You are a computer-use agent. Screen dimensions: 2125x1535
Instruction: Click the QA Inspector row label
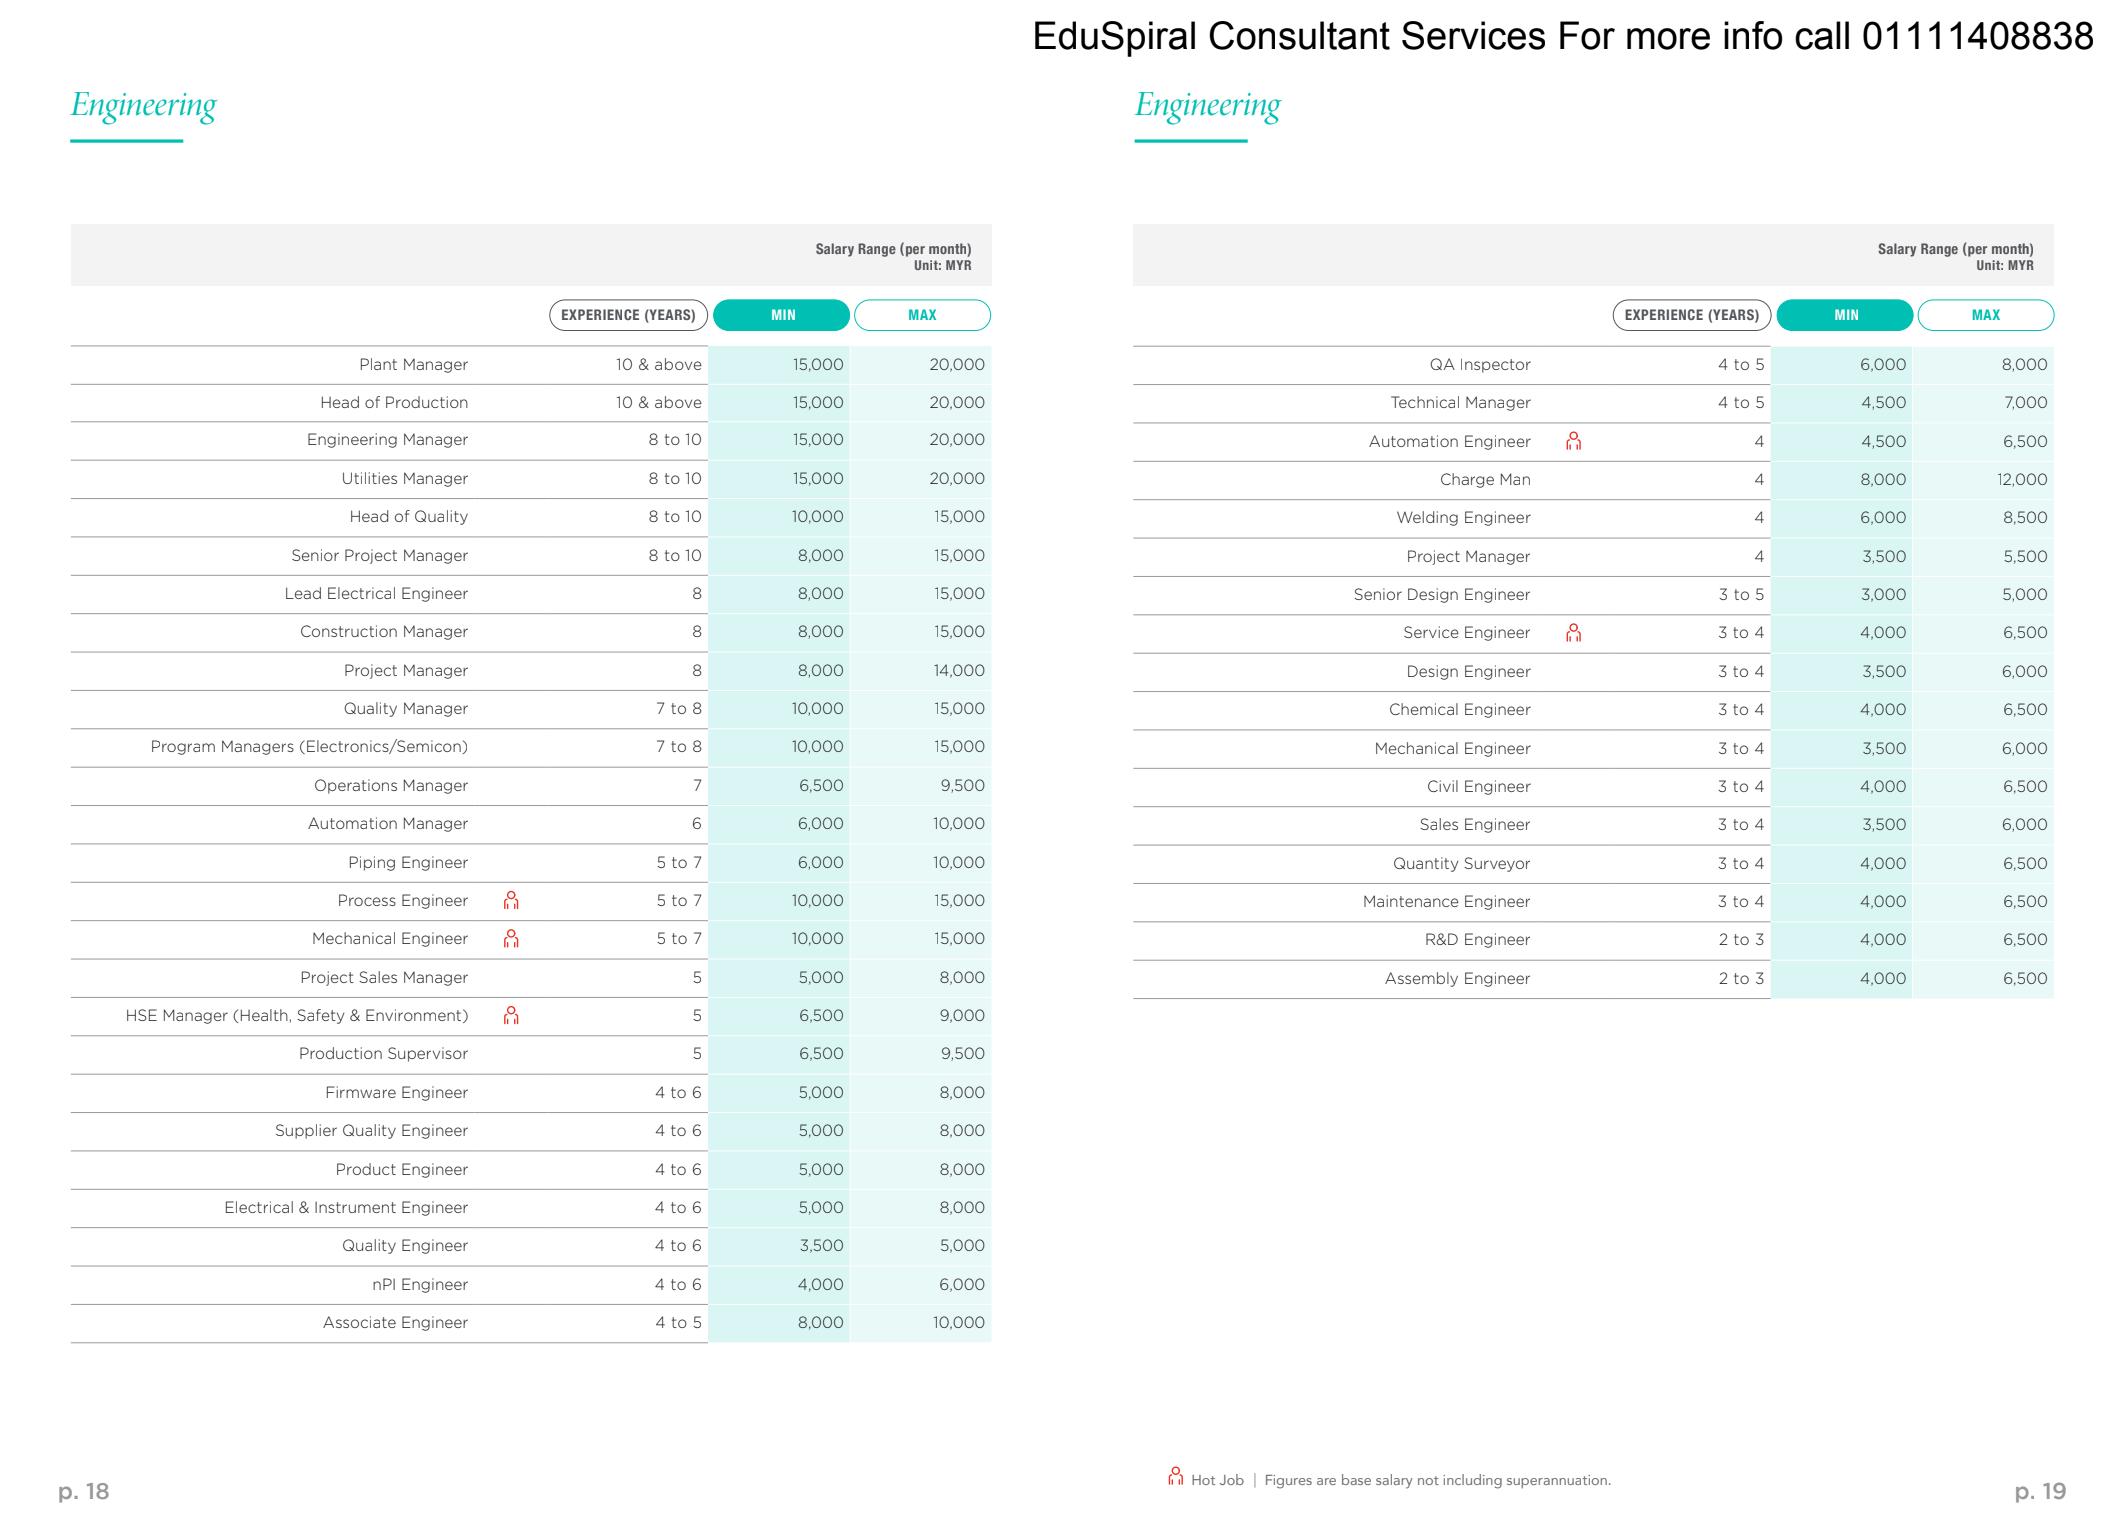pos(1479,365)
